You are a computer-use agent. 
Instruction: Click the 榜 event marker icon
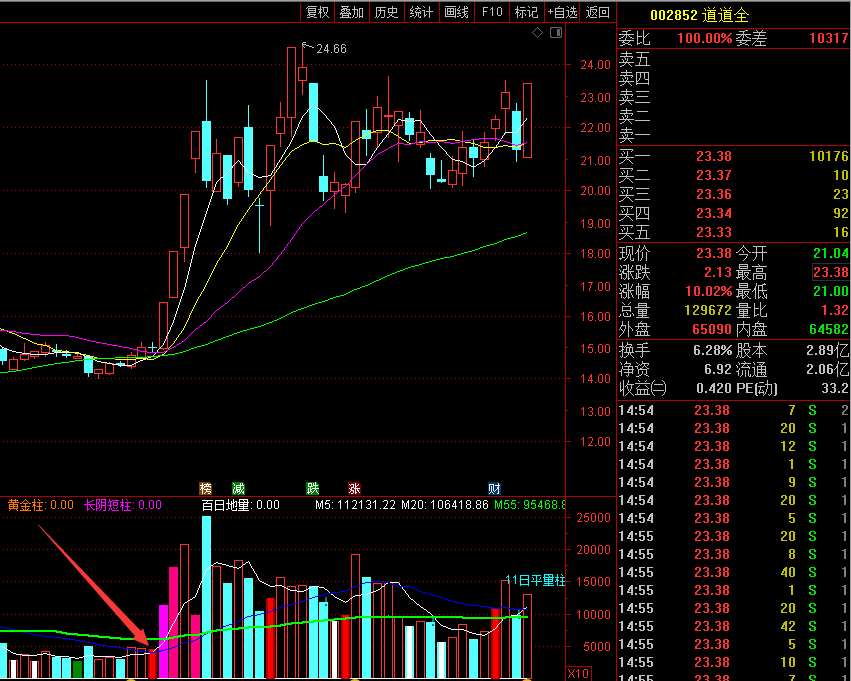205,488
